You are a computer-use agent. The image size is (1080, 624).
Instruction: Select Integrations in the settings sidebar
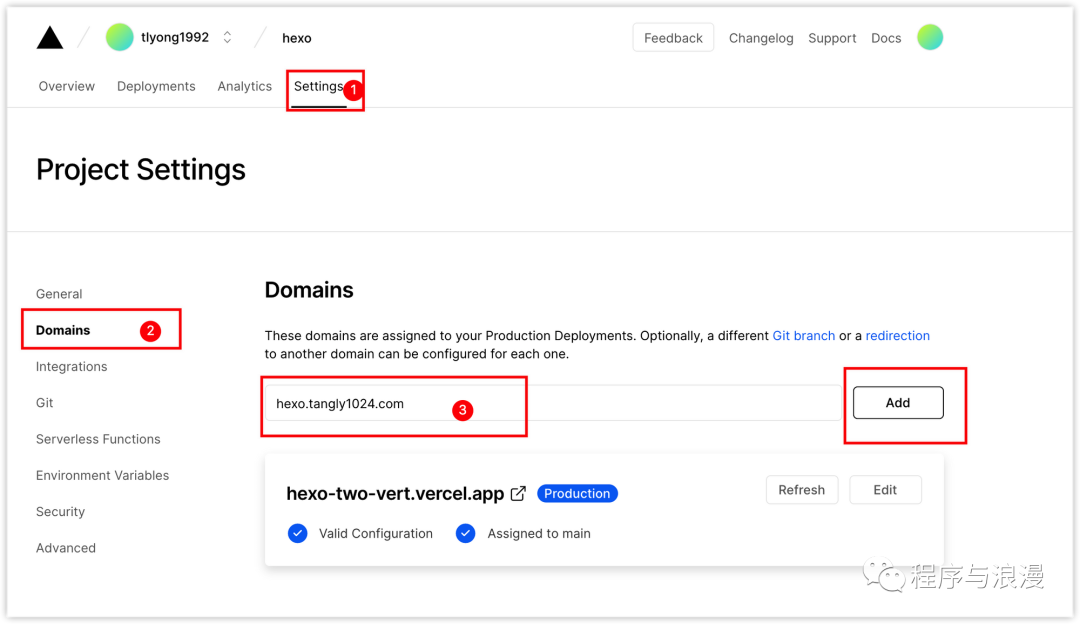pos(72,367)
